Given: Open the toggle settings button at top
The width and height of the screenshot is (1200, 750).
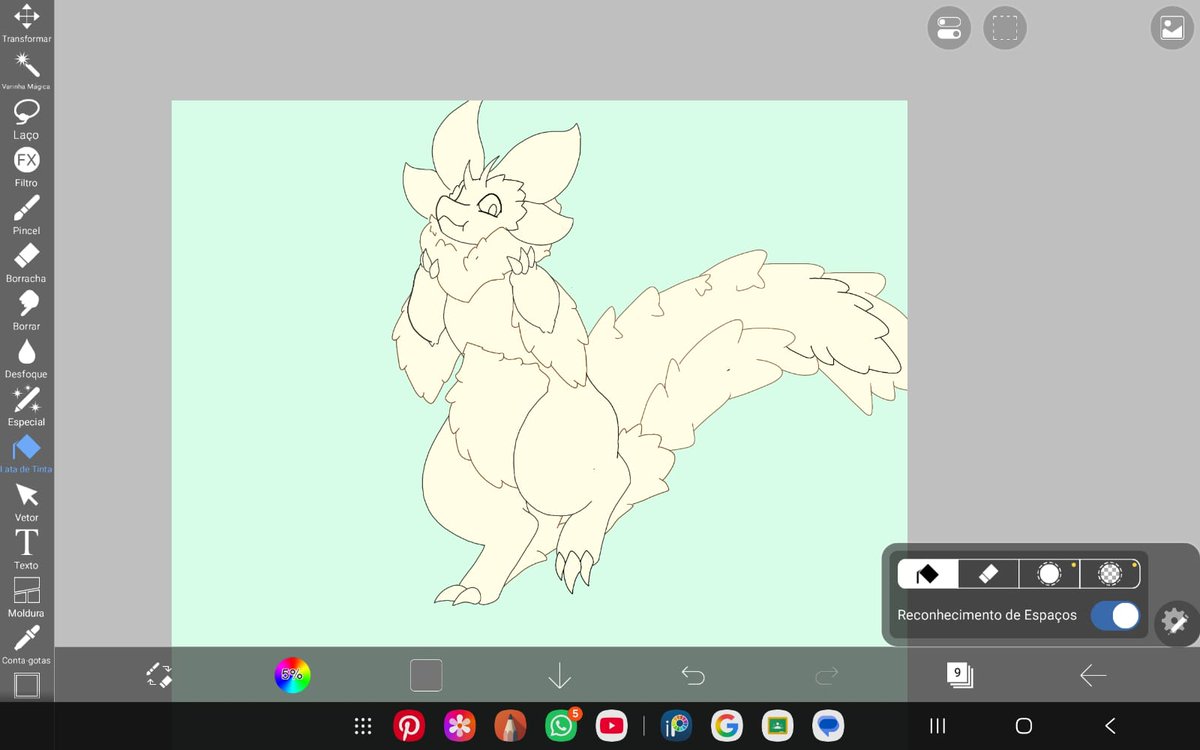Looking at the screenshot, I should tap(949, 28).
